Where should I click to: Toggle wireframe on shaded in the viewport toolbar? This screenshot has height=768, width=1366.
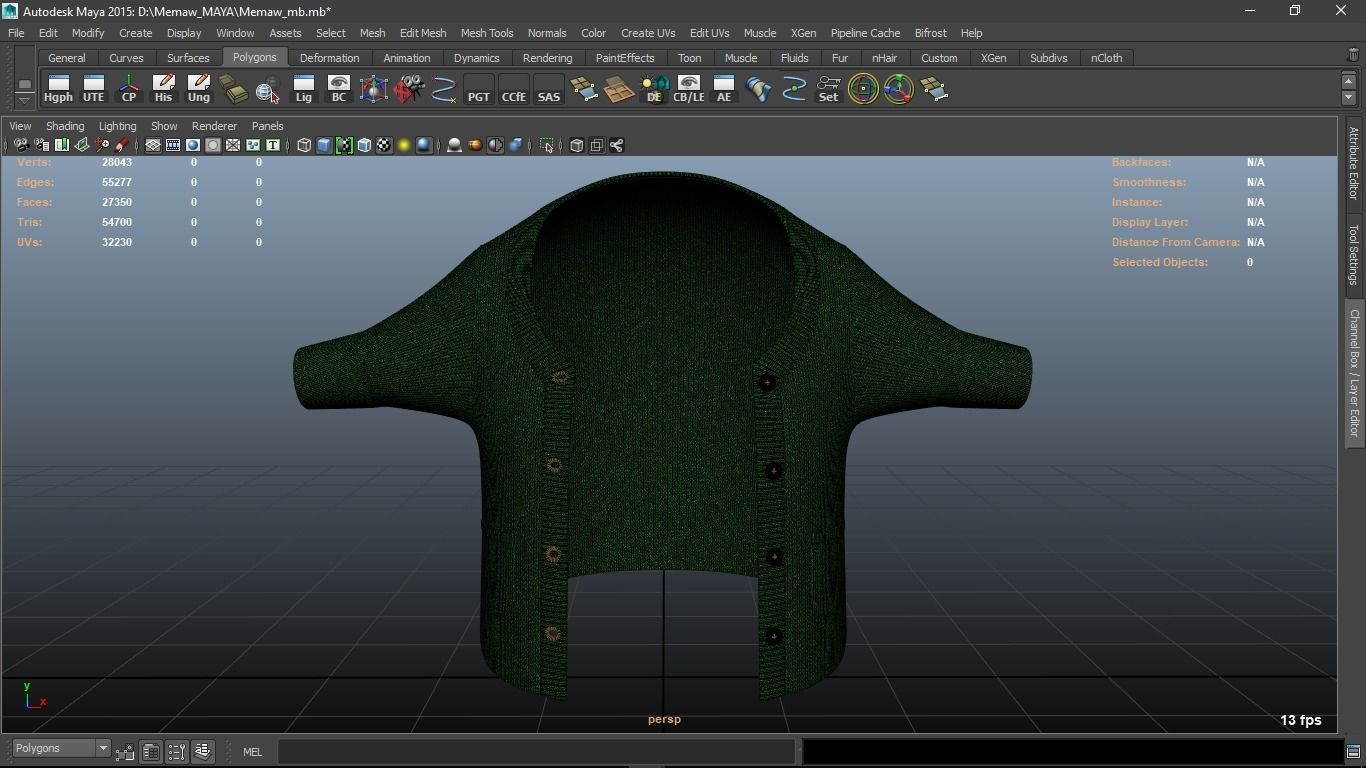click(364, 145)
